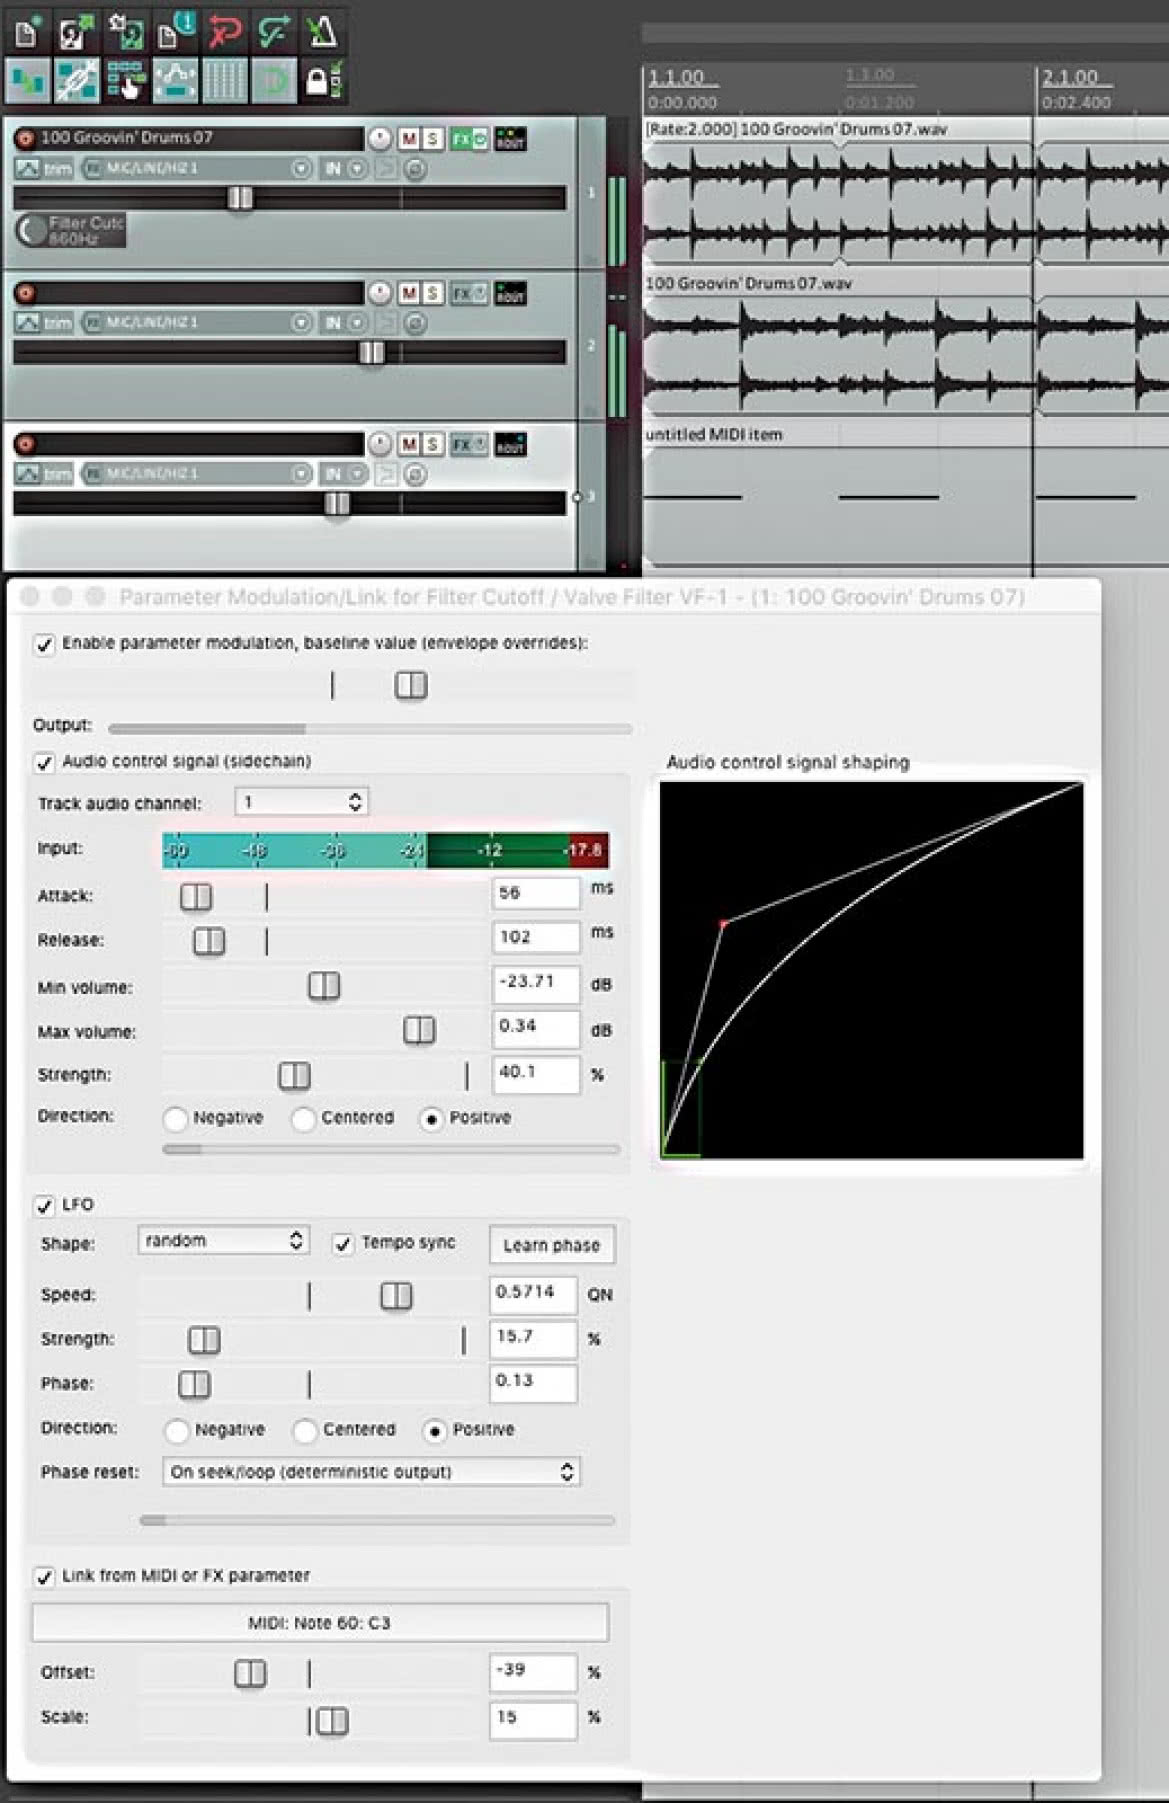Open Project settings from the toolbar
This screenshot has height=1803, width=1169.
tap(176, 31)
